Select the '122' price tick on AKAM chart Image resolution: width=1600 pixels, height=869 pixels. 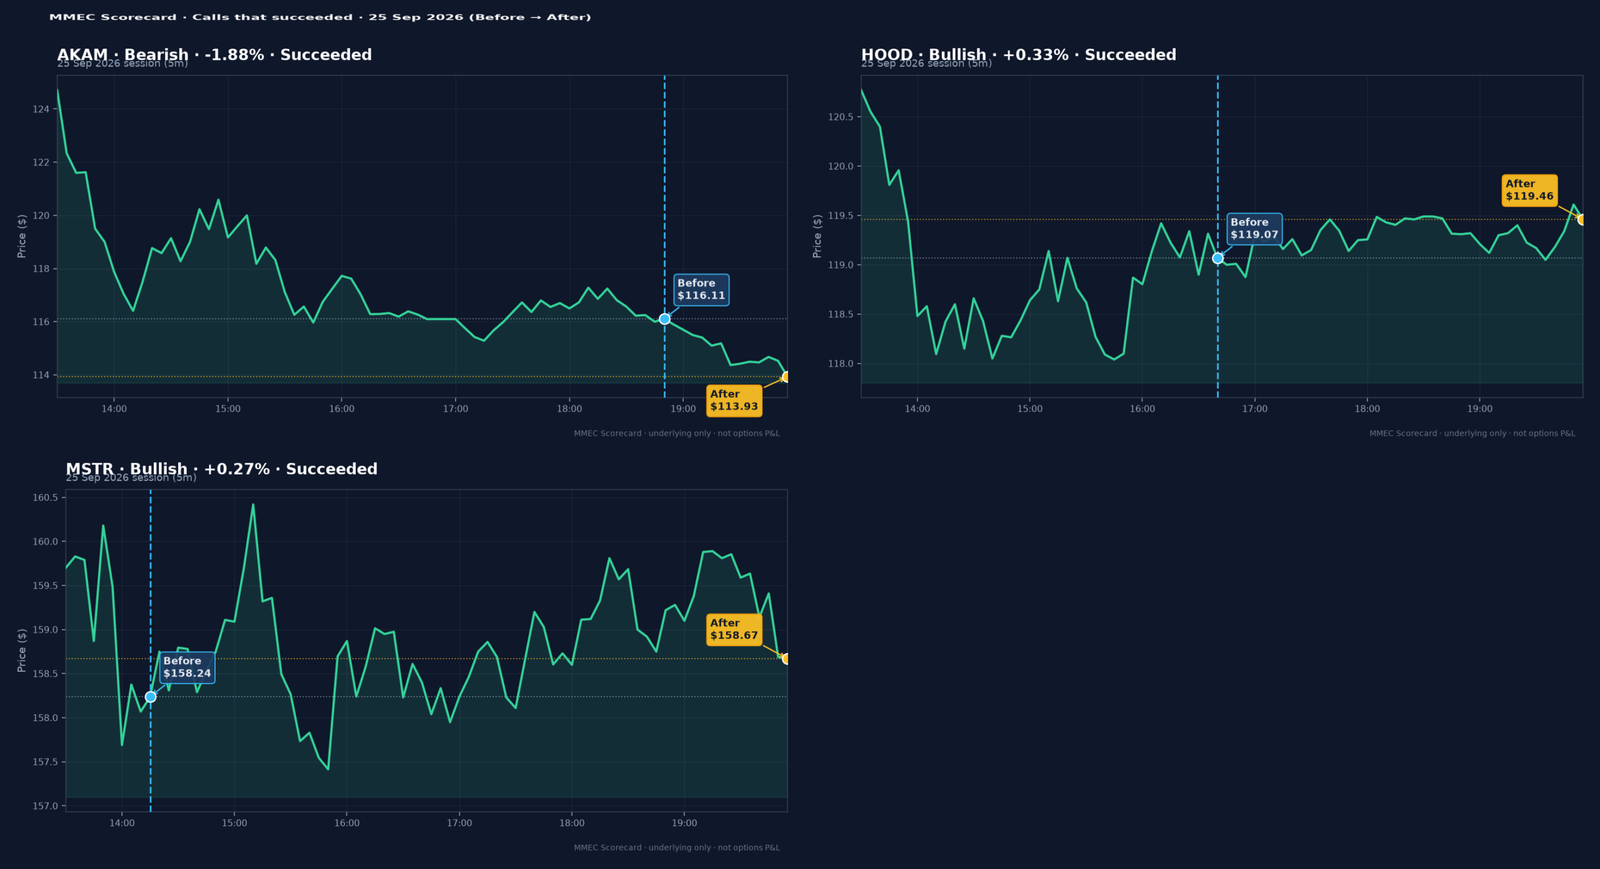point(41,162)
